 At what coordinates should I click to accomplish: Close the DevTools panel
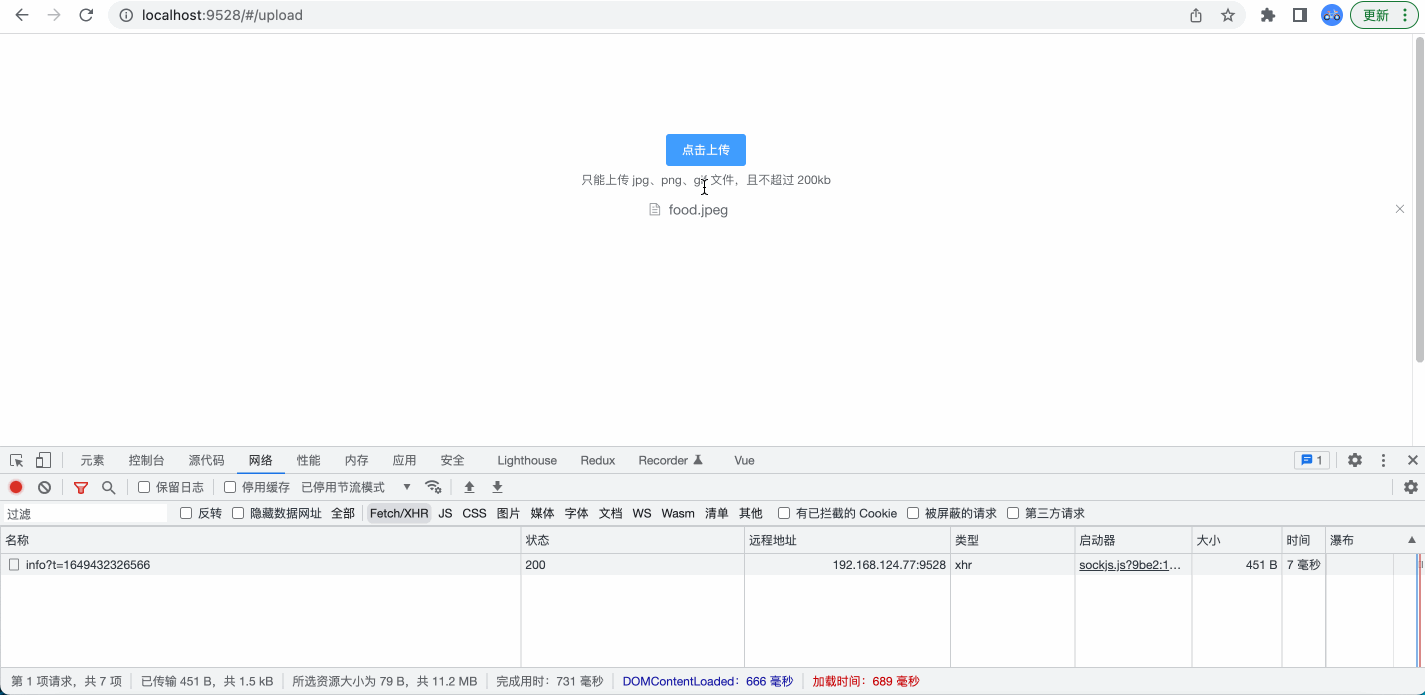pos(1412,460)
